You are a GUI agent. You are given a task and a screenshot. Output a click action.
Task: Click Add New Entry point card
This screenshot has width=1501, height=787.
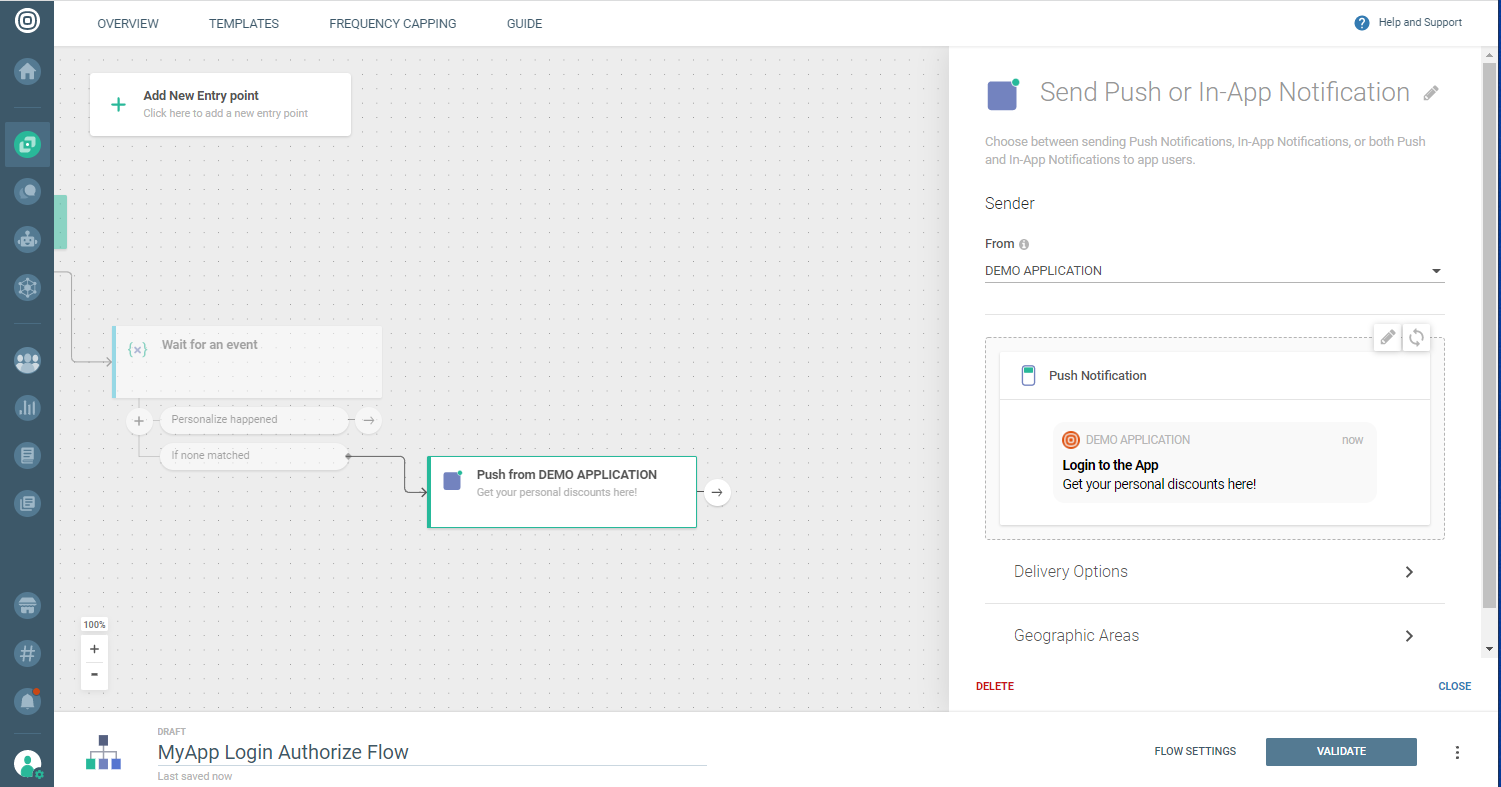pos(220,104)
